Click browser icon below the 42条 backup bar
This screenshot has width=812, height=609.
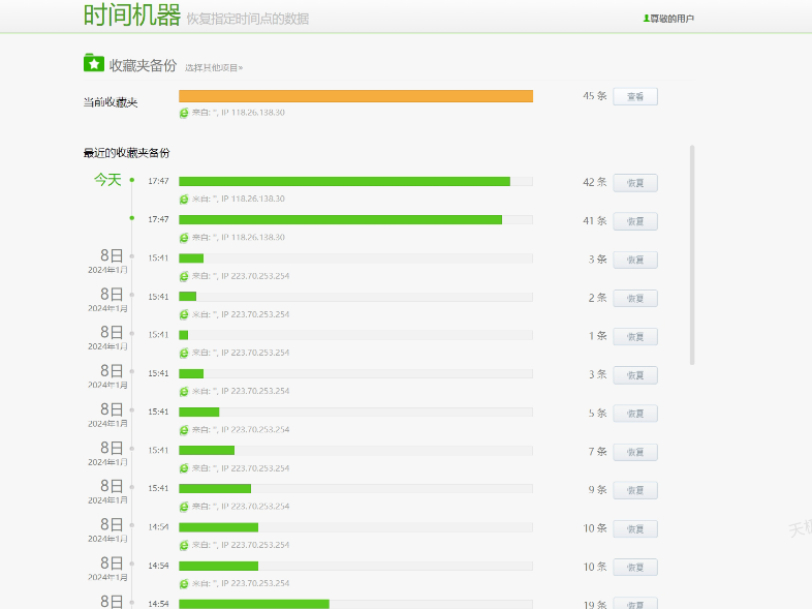click(x=184, y=199)
